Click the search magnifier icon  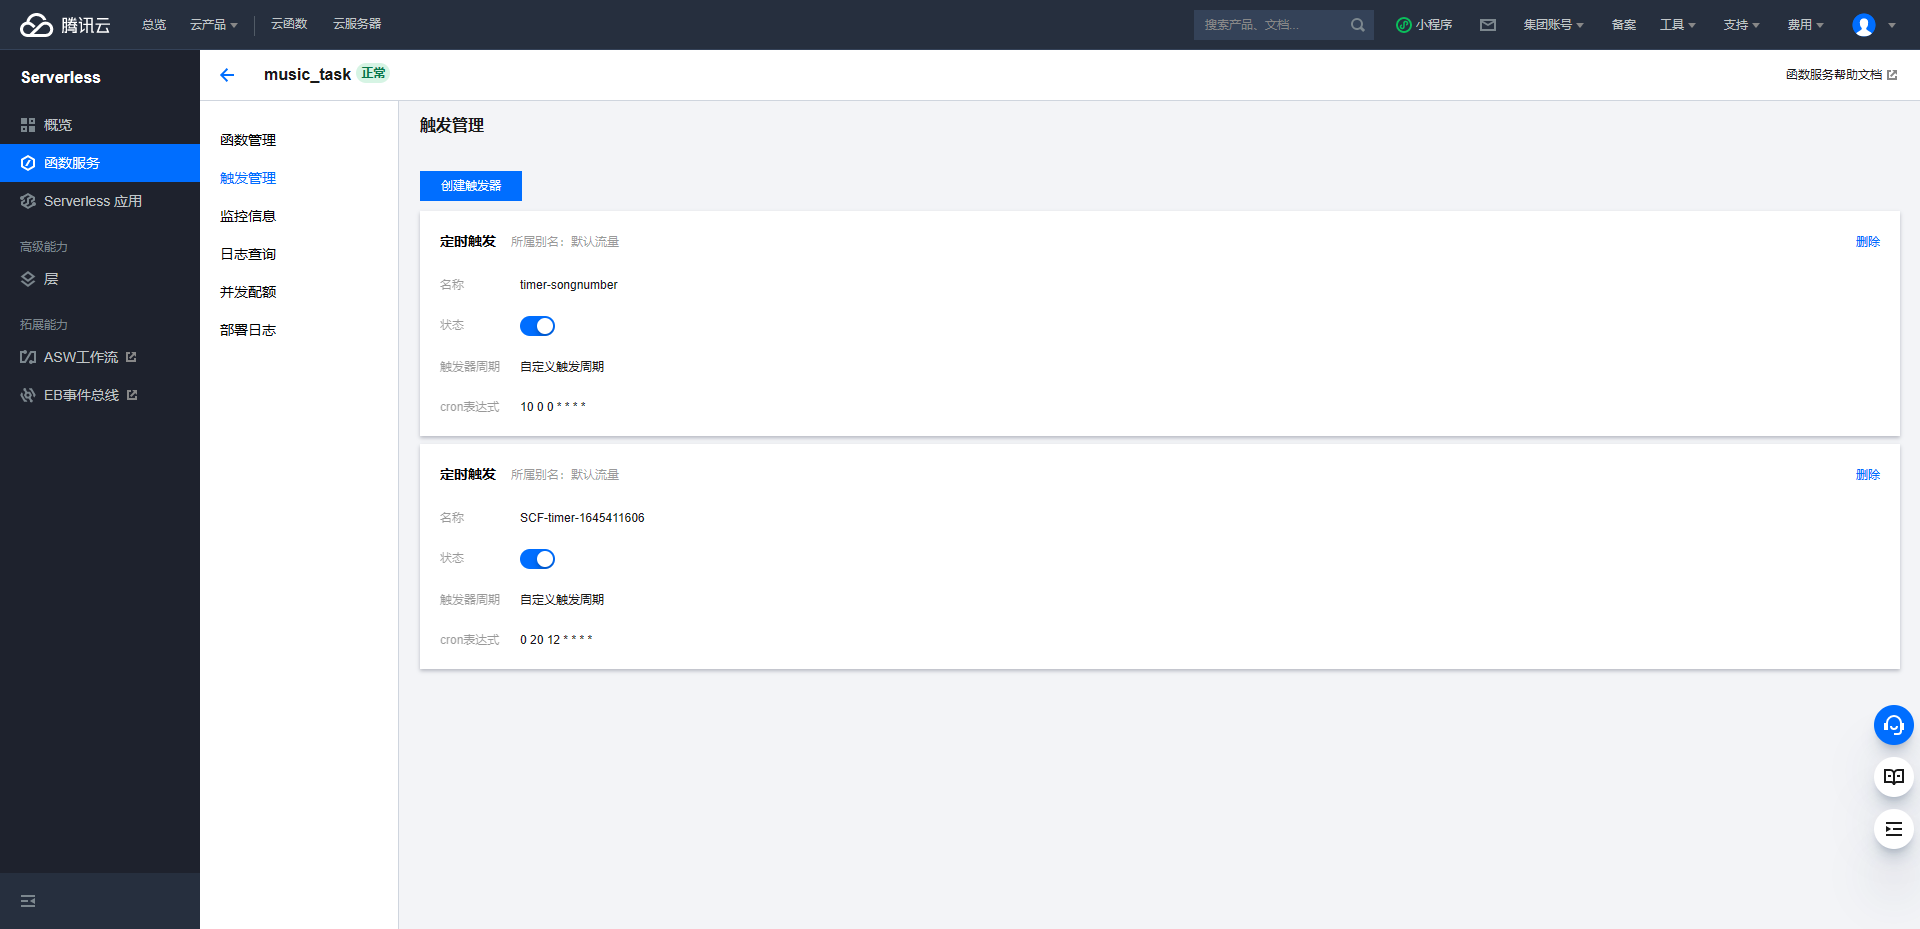point(1357,25)
